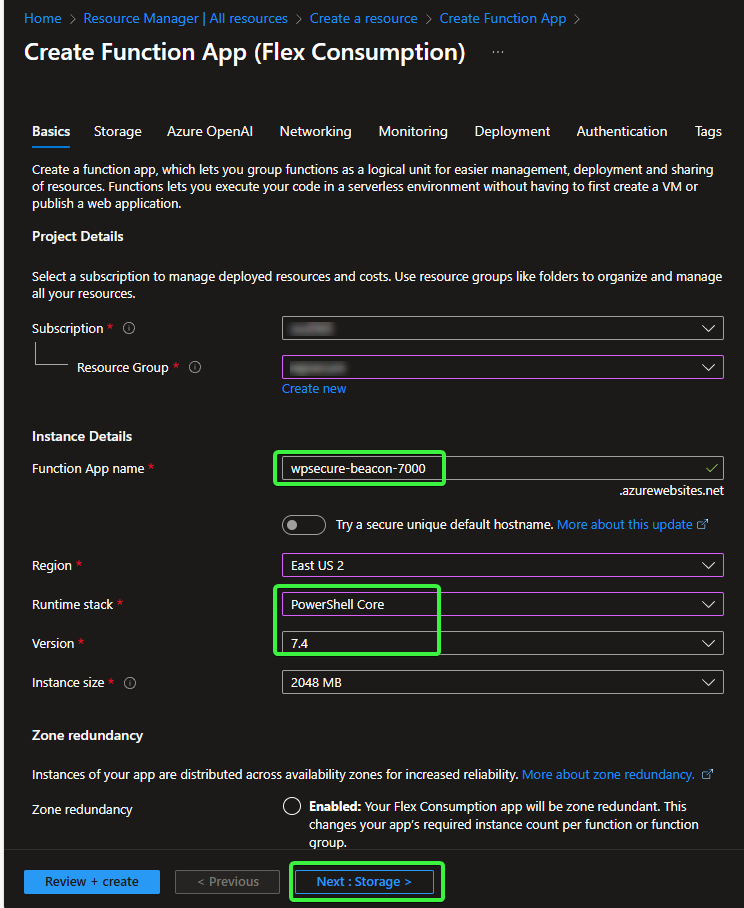Image resolution: width=744 pixels, height=908 pixels.
Task: Click the info icon beside Resource Group
Action: click(x=195, y=368)
